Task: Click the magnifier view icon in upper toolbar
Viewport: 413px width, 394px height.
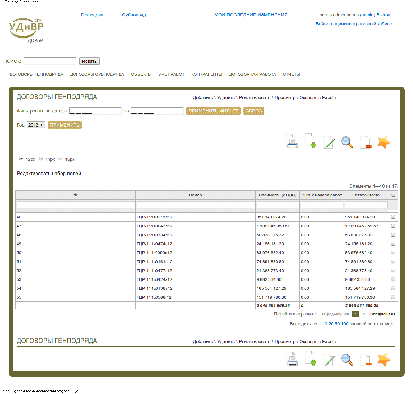Action: click(347, 142)
